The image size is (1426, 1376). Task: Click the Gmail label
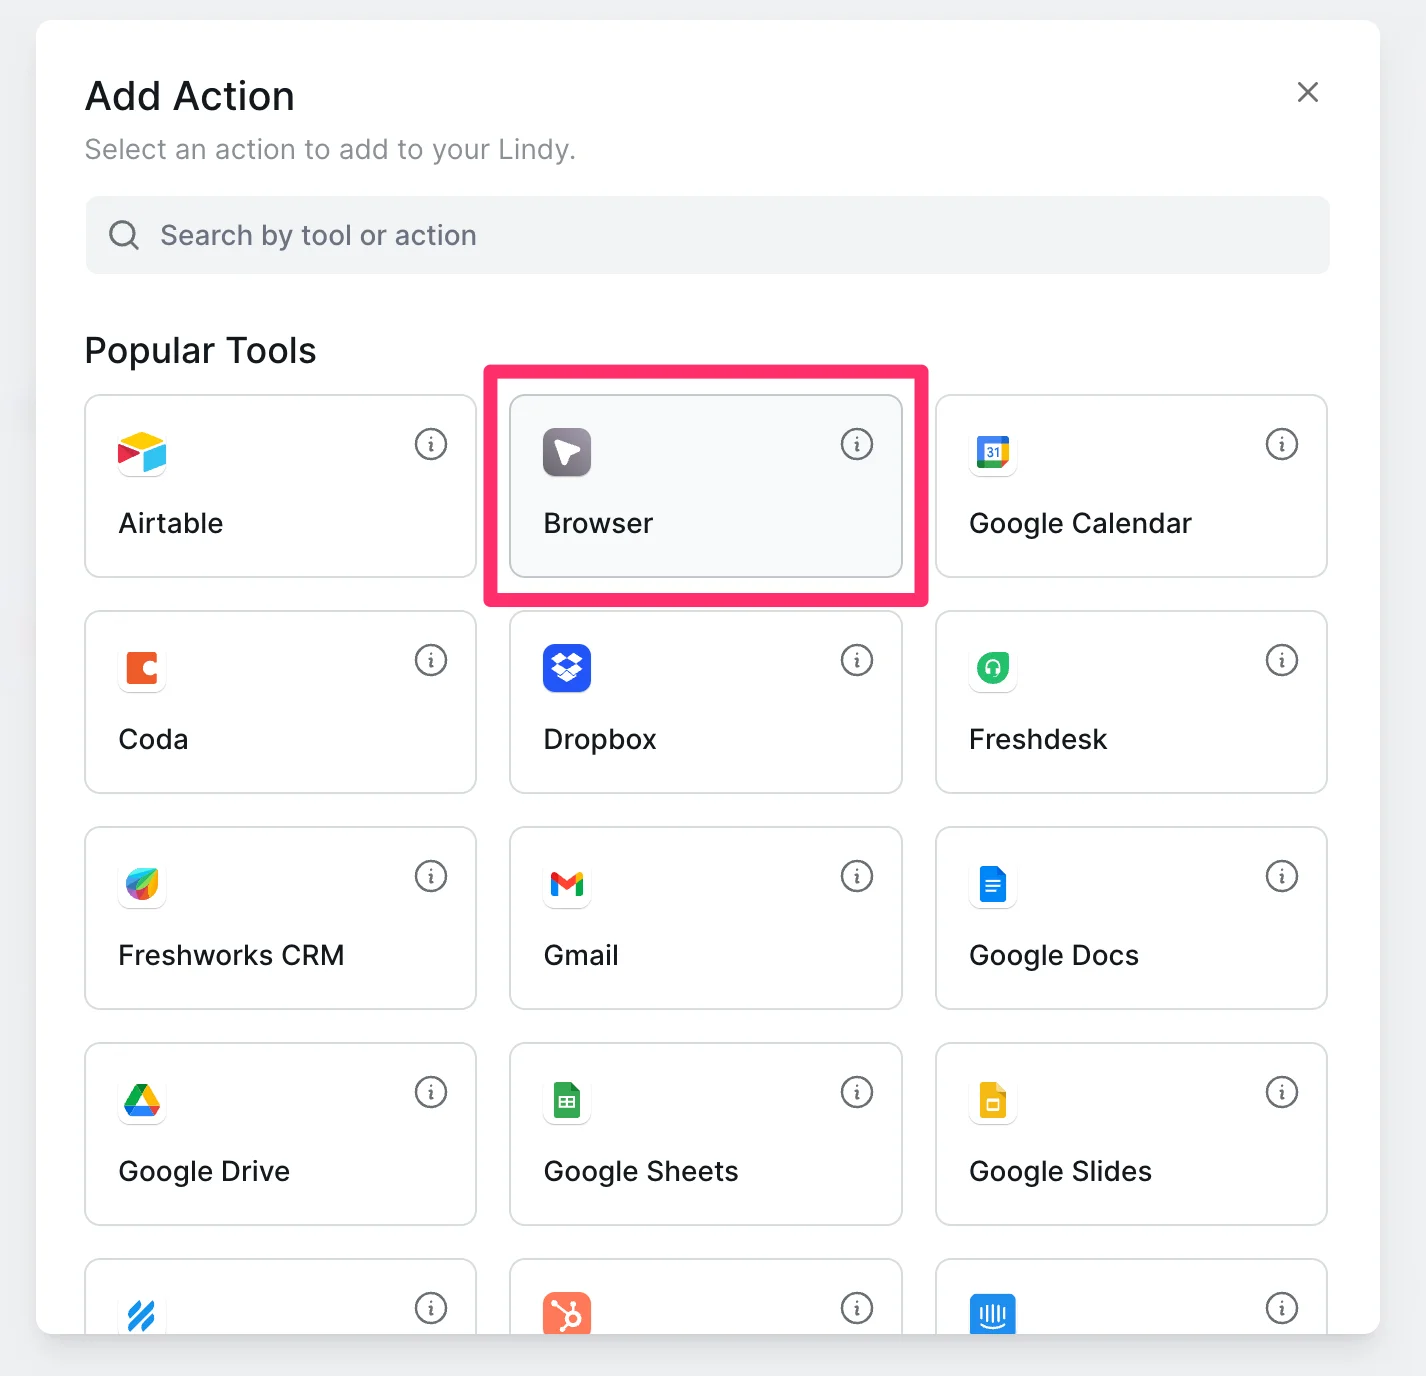[x=581, y=955]
